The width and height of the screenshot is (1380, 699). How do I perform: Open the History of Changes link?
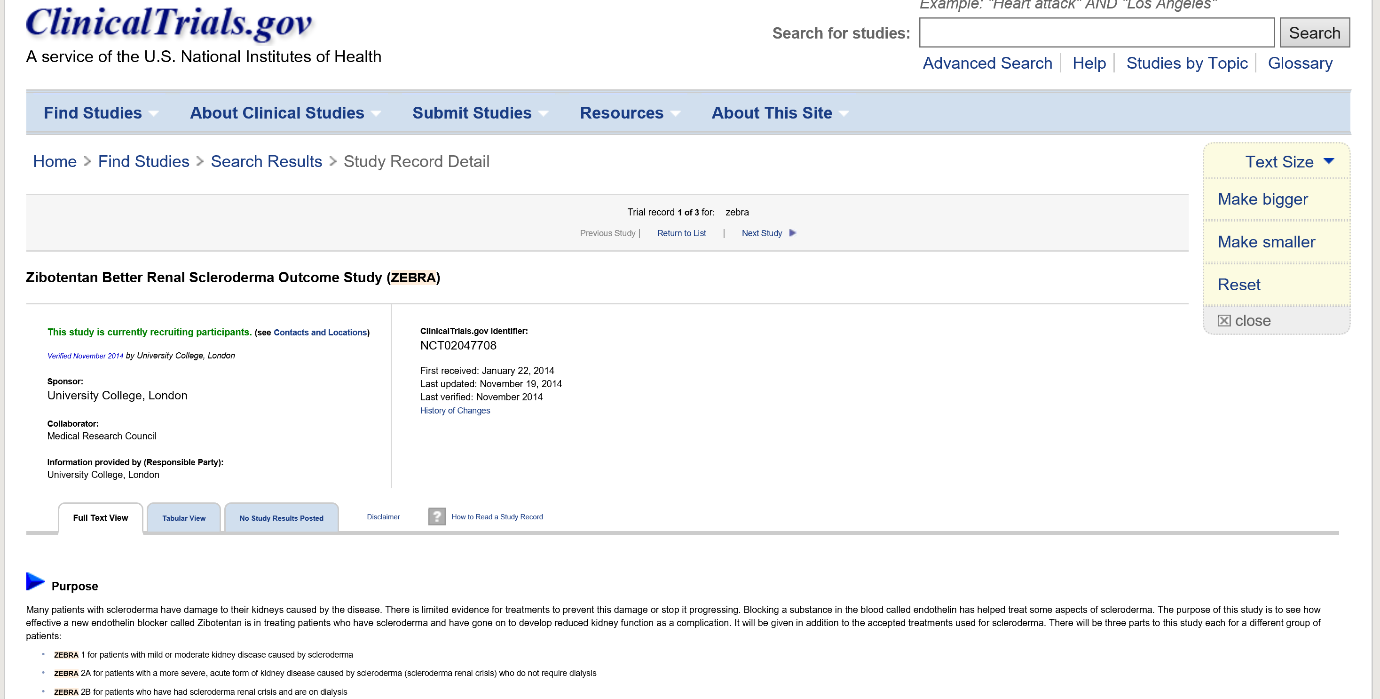coord(455,411)
